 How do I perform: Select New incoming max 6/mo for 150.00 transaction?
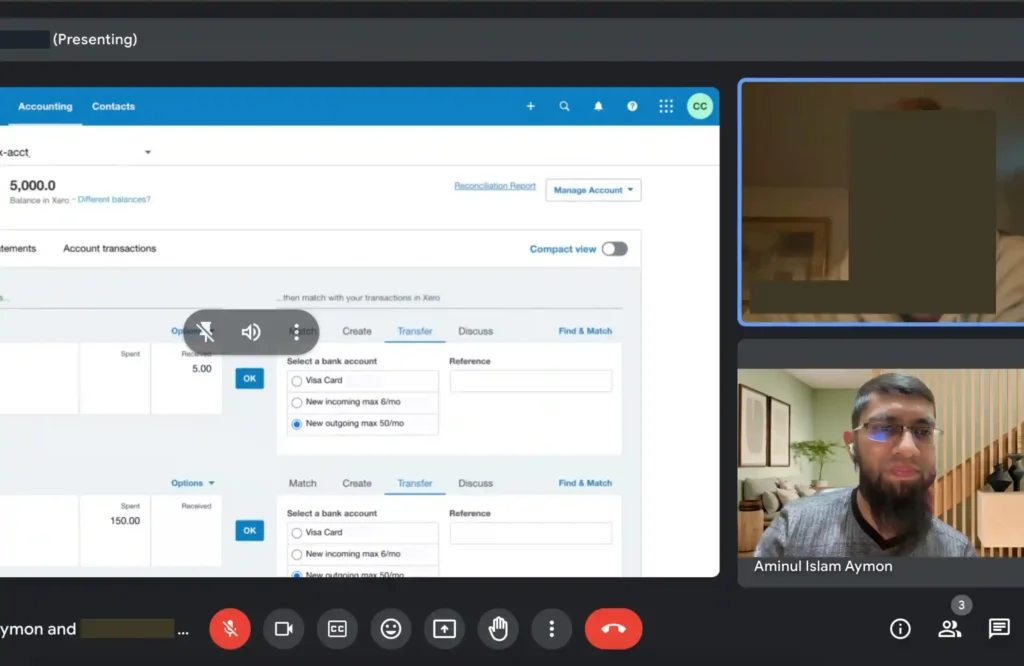tap(296, 554)
